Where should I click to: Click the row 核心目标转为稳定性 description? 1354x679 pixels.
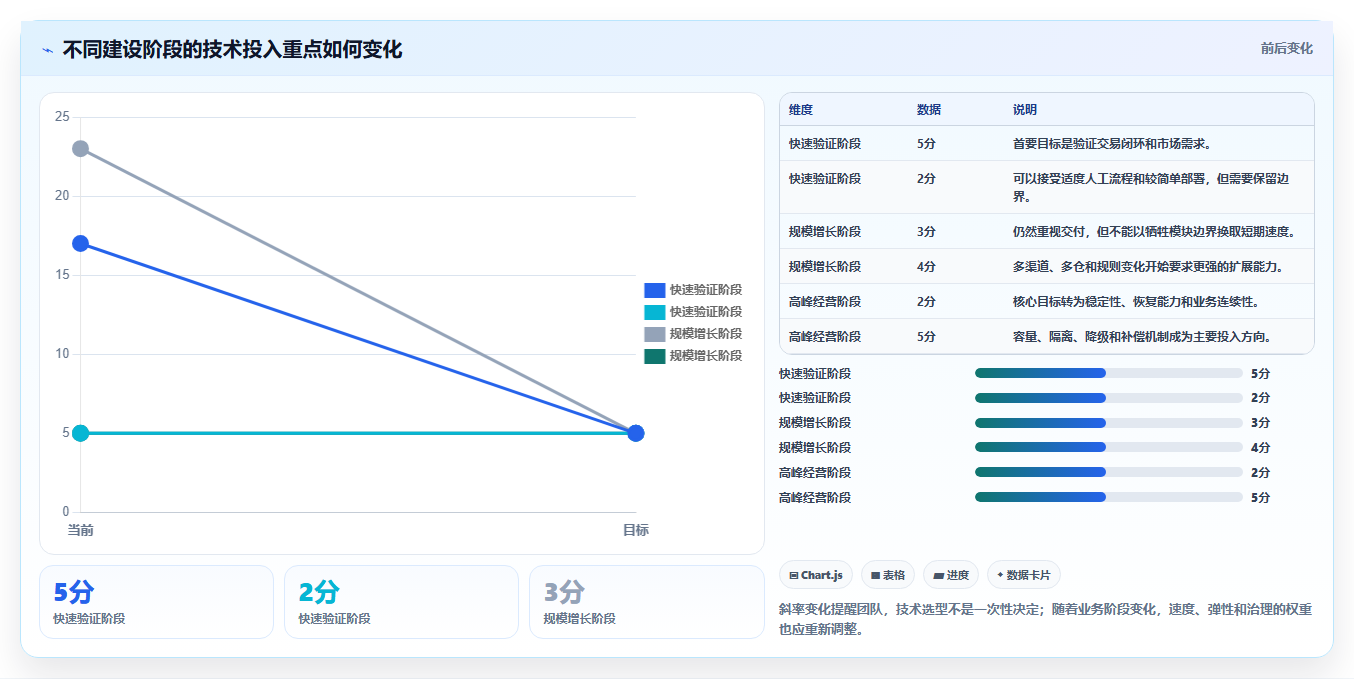point(1135,302)
